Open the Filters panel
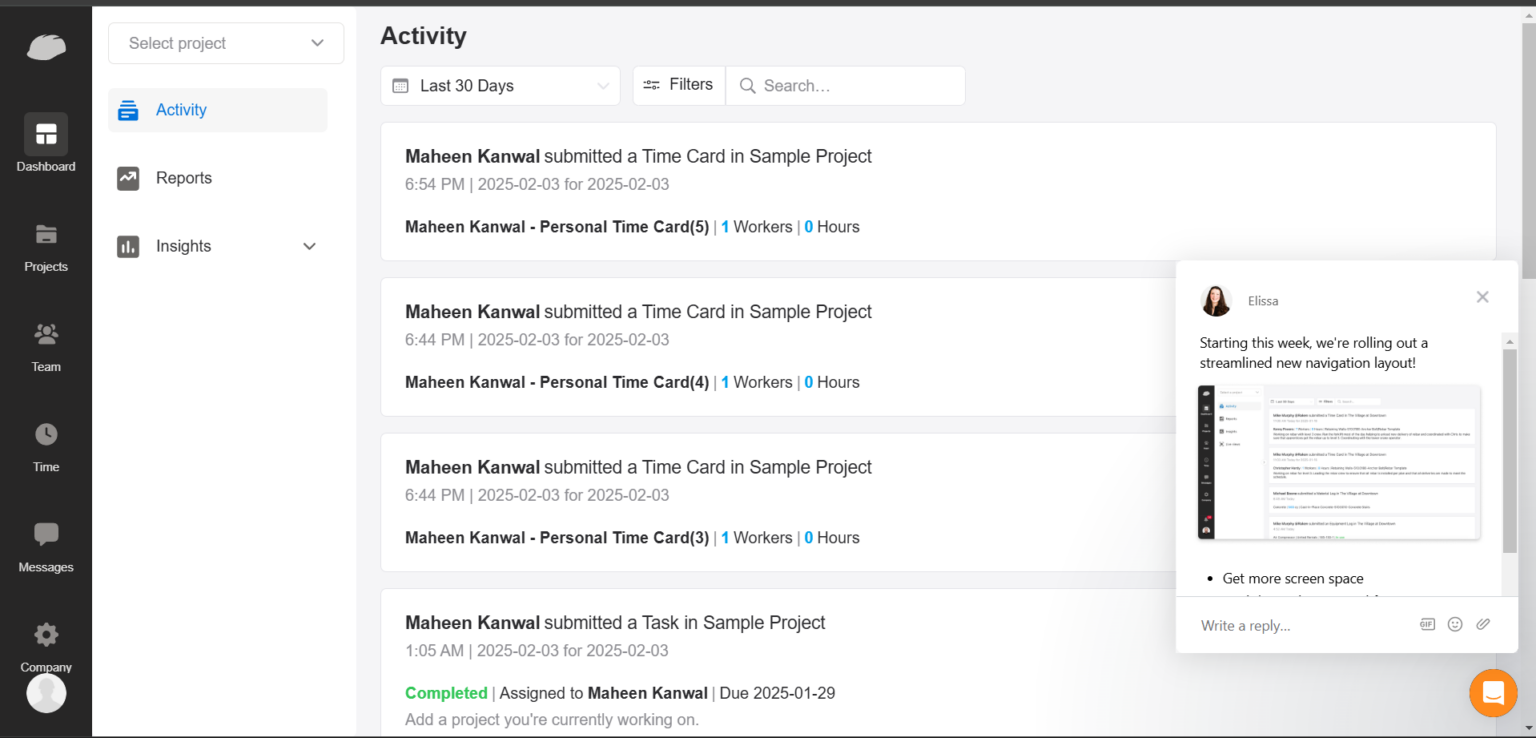This screenshot has width=1536, height=738. click(678, 85)
